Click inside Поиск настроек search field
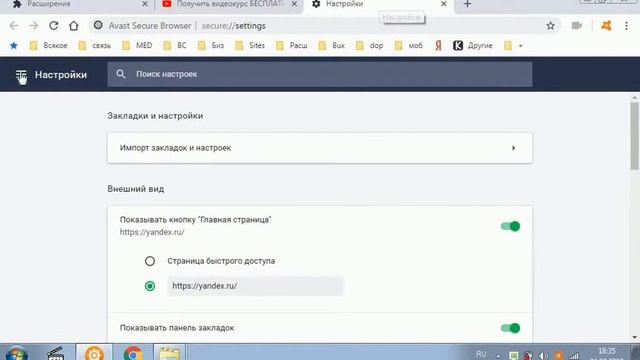Viewport: 640px width, 360px height. click(x=320, y=74)
